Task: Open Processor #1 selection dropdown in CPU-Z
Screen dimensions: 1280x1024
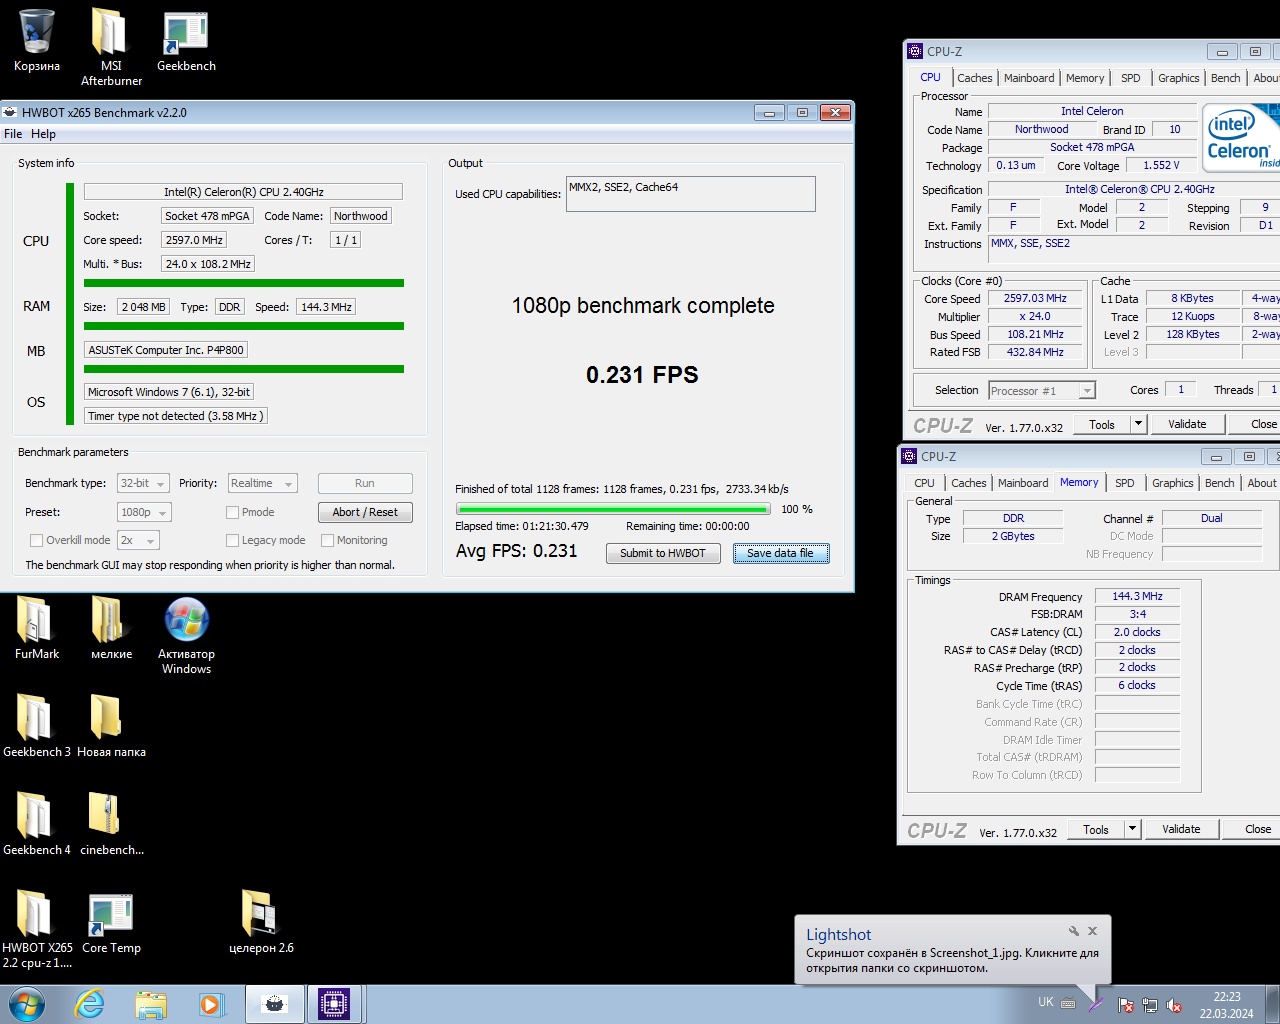Action: [1042, 390]
